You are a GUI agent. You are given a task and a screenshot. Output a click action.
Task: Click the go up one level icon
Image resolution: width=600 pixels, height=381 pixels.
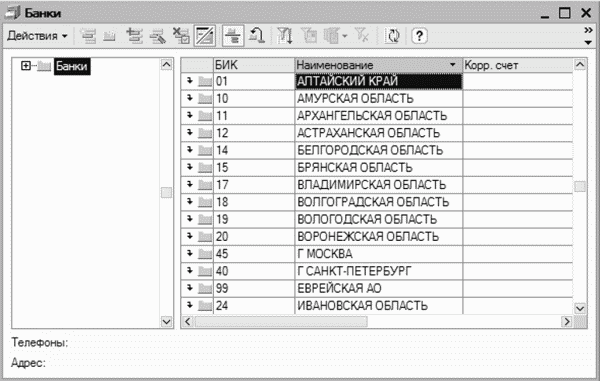click(256, 36)
